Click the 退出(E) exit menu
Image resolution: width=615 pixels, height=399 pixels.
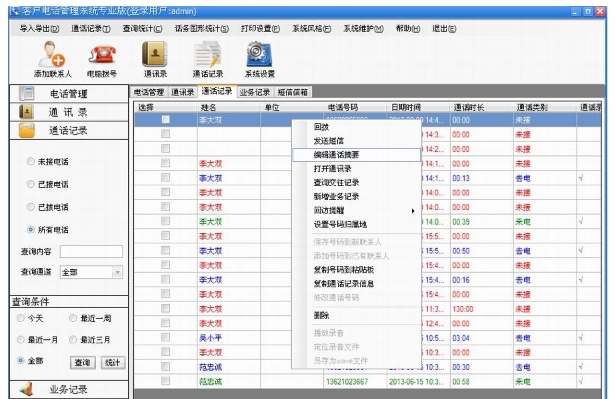[x=444, y=29]
